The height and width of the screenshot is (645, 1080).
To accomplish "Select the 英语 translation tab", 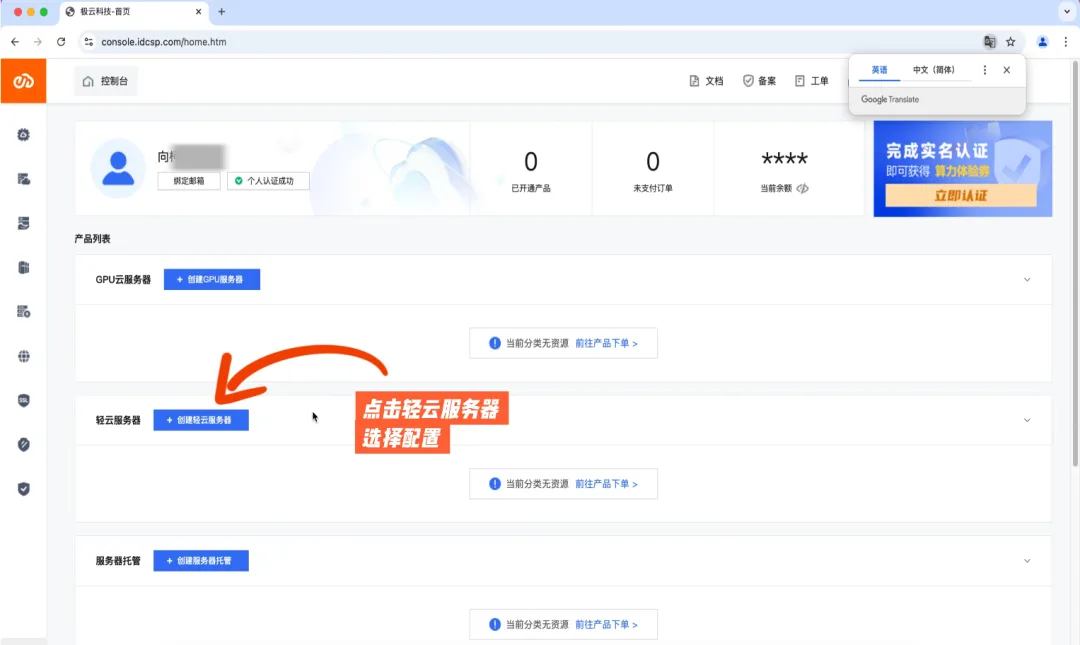I will (x=880, y=70).
